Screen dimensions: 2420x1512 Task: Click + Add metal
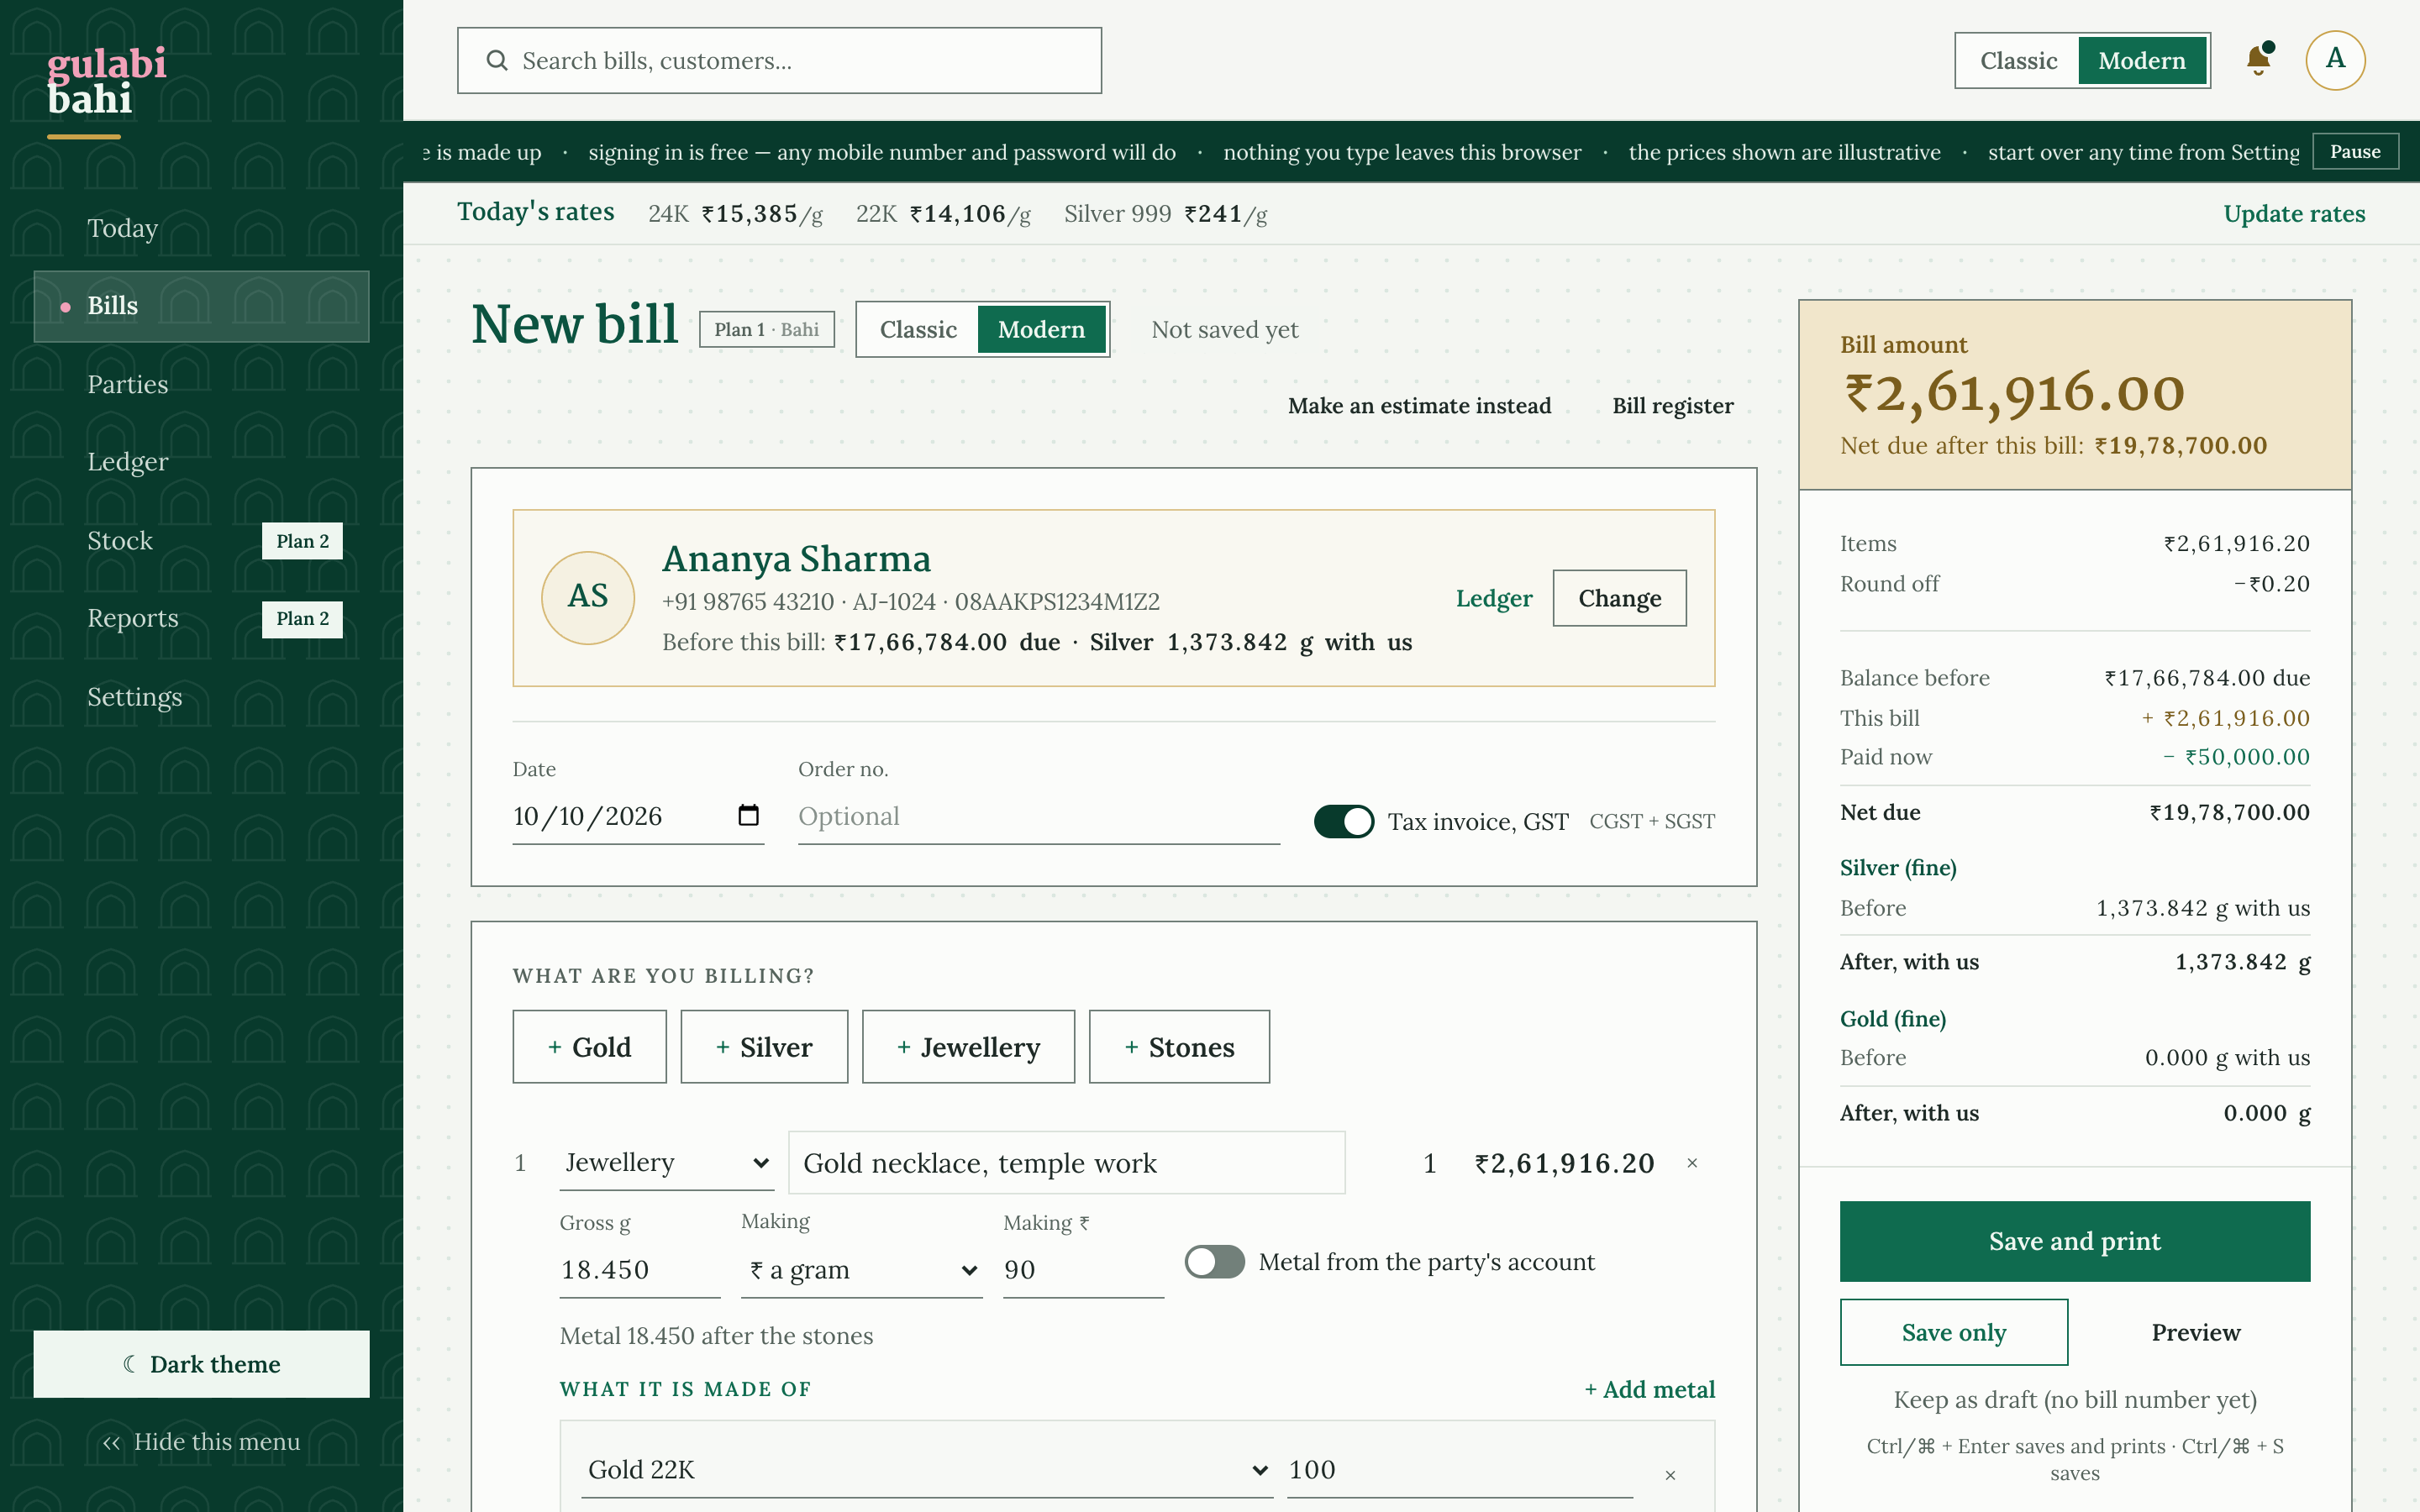pos(1650,1389)
